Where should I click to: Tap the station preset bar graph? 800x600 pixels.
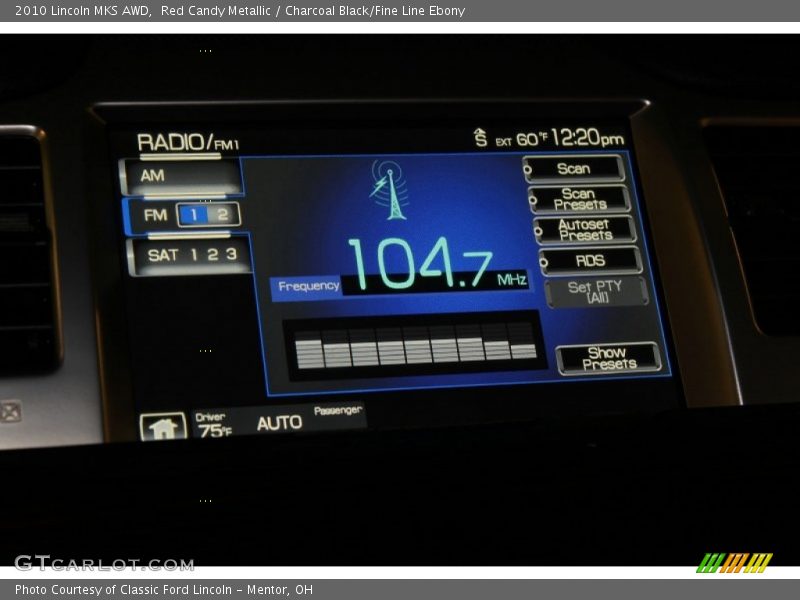415,346
